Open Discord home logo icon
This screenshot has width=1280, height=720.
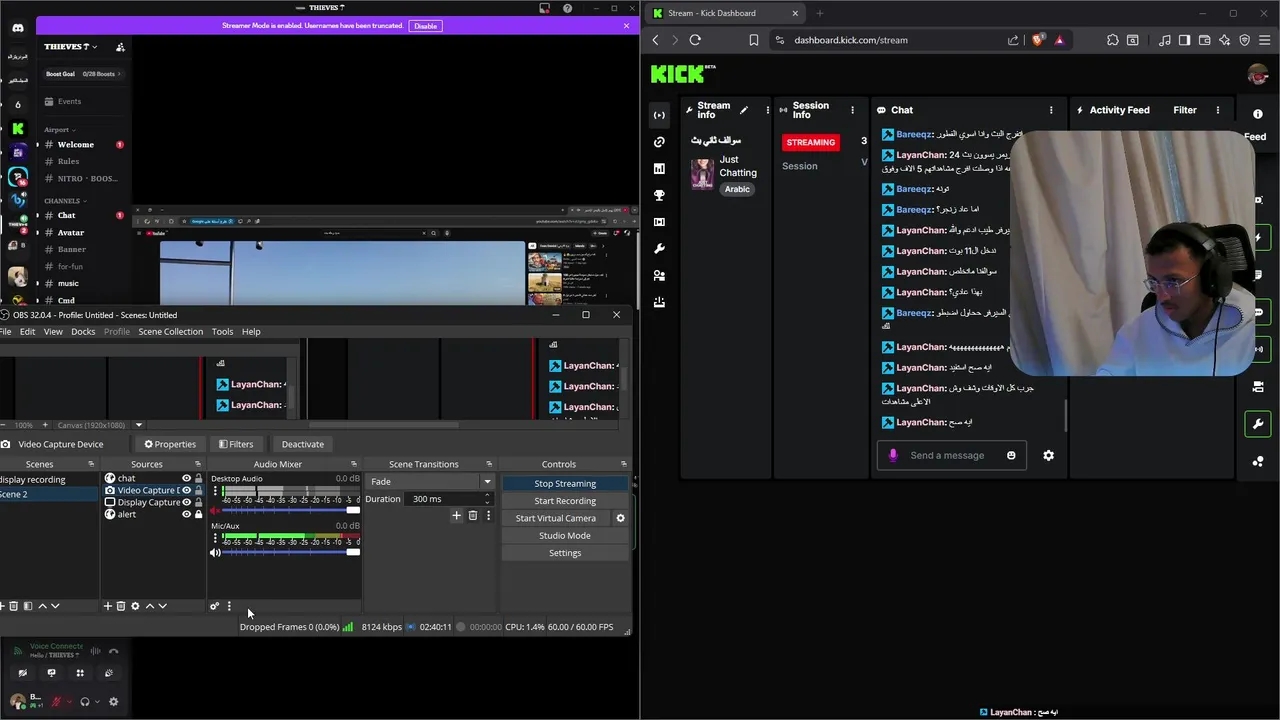18,28
